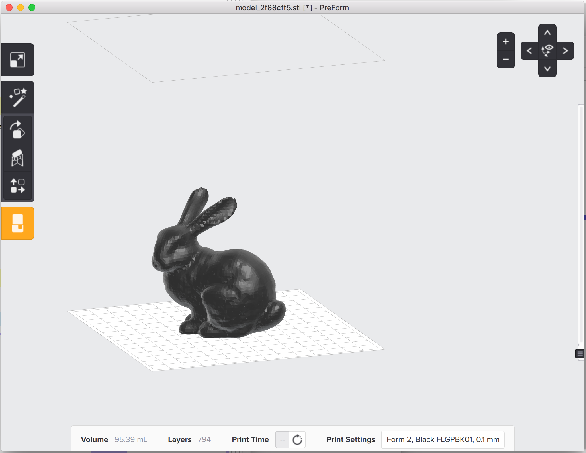Click the slicer layer slider handle
The width and height of the screenshot is (586, 453).
coord(580,353)
